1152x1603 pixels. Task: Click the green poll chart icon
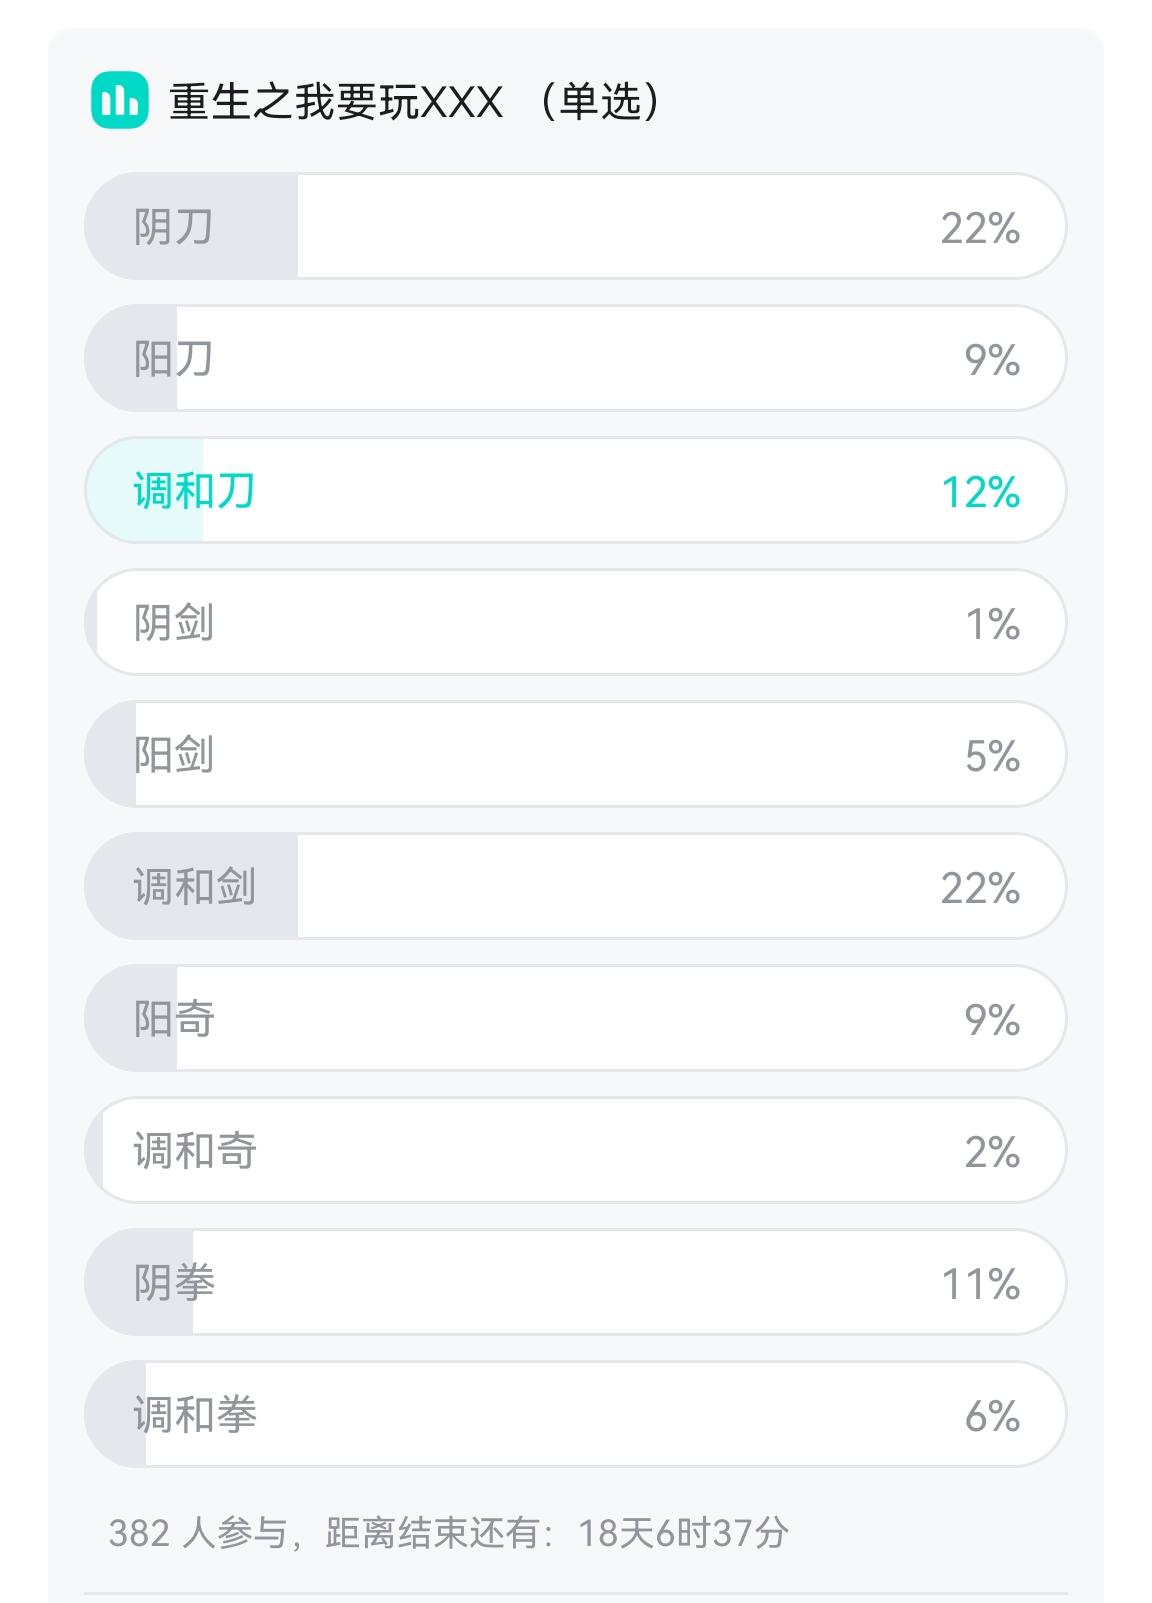point(120,101)
